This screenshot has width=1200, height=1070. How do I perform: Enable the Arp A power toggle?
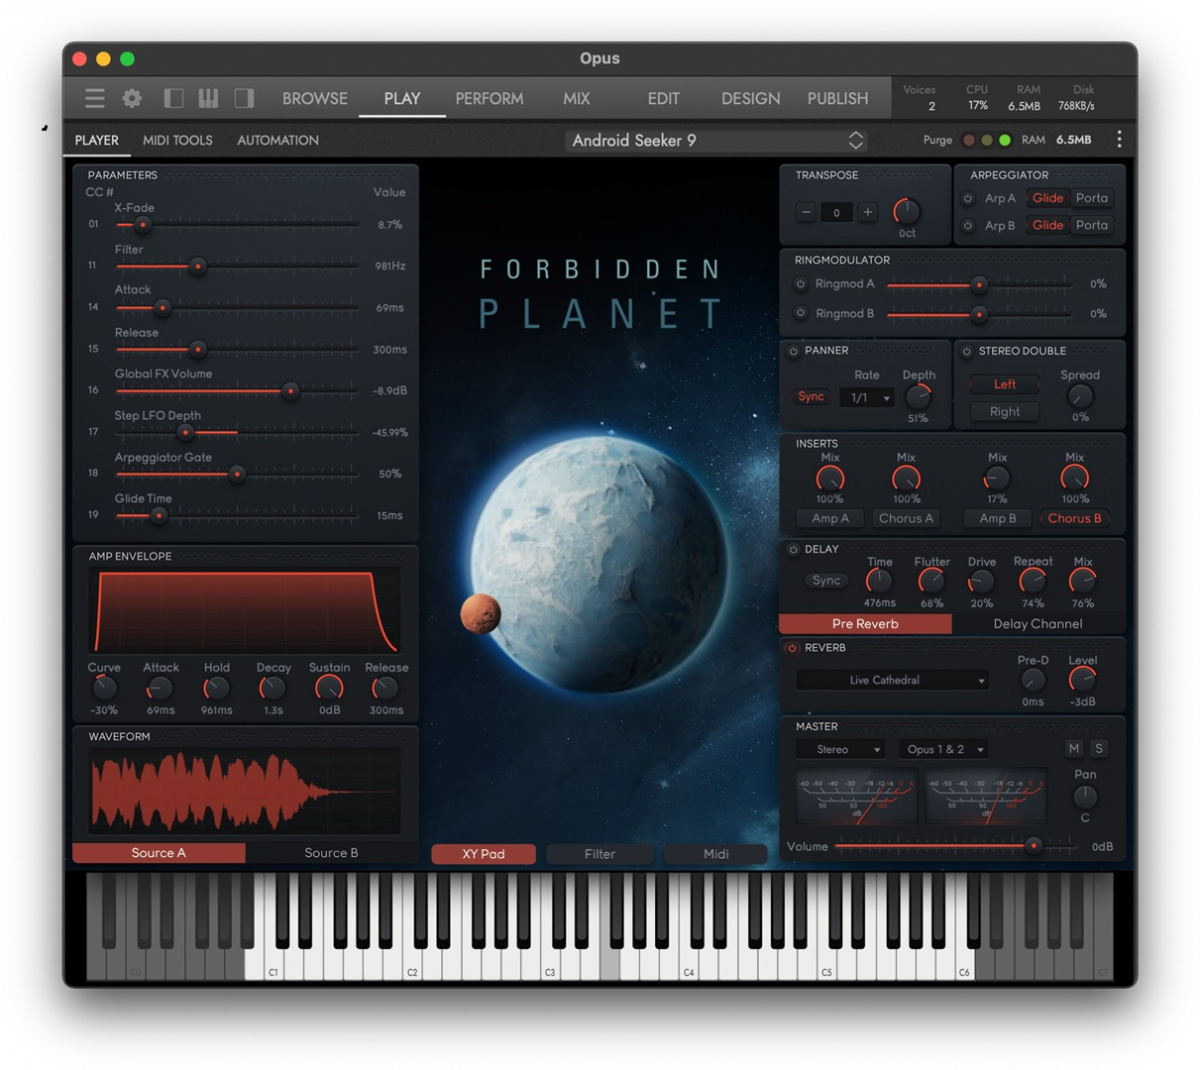[x=966, y=198]
